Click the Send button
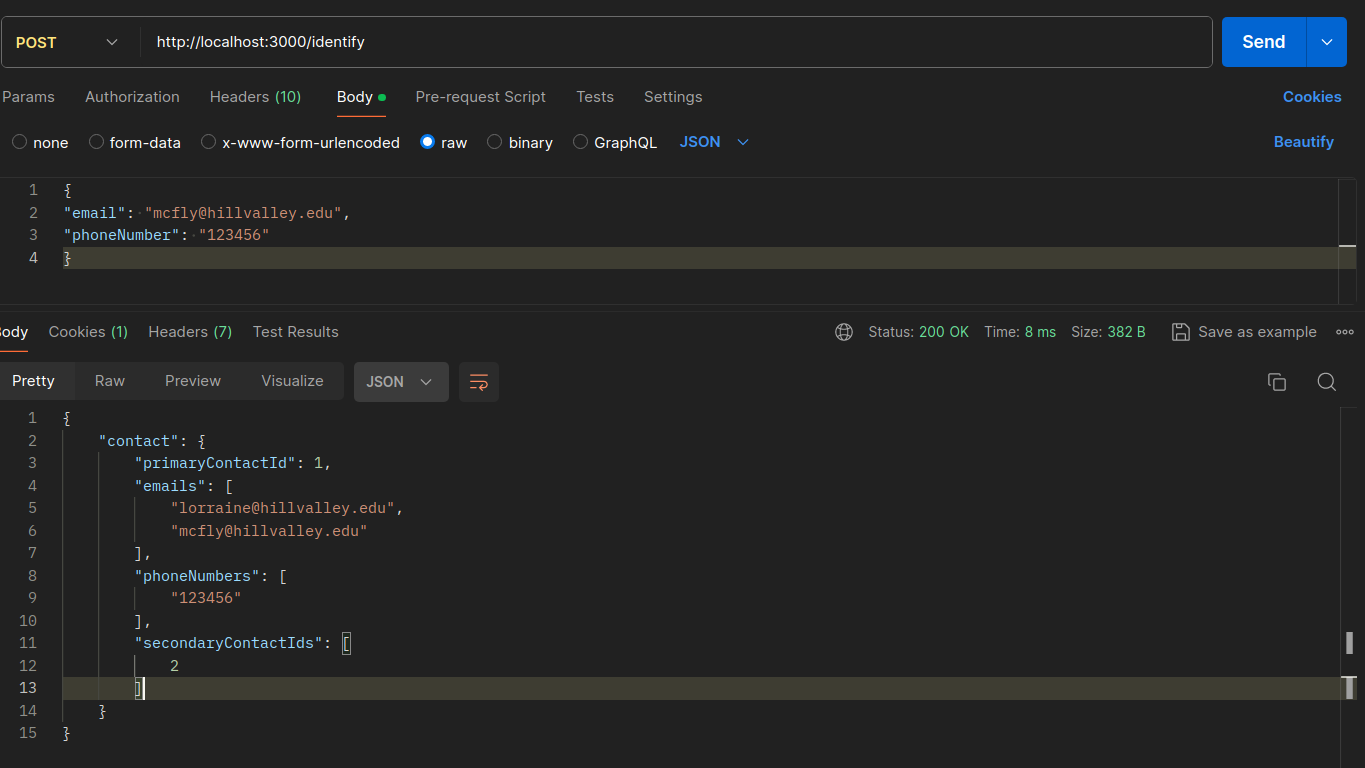Screen dimensions: 1365x768 1263,42
